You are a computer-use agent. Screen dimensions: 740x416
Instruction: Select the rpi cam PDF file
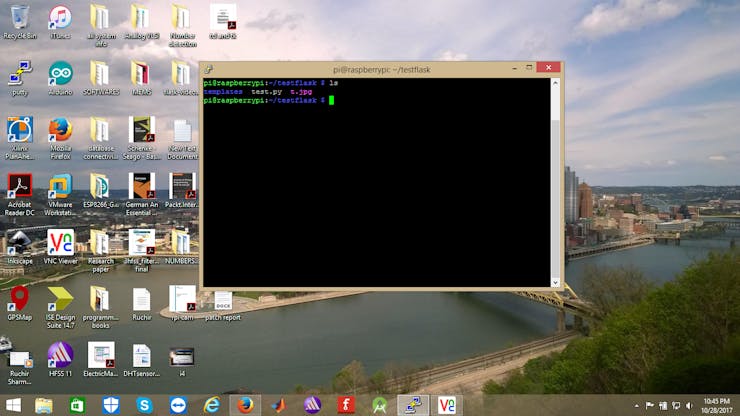(x=182, y=303)
